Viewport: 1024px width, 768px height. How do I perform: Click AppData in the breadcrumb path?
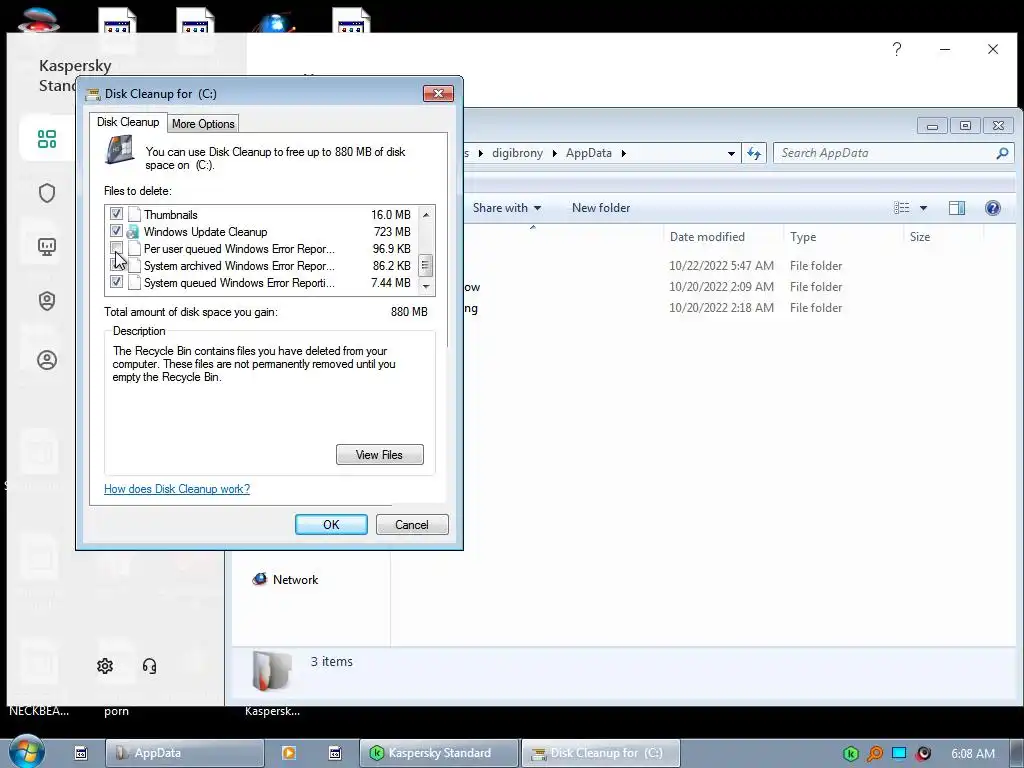[588, 153]
